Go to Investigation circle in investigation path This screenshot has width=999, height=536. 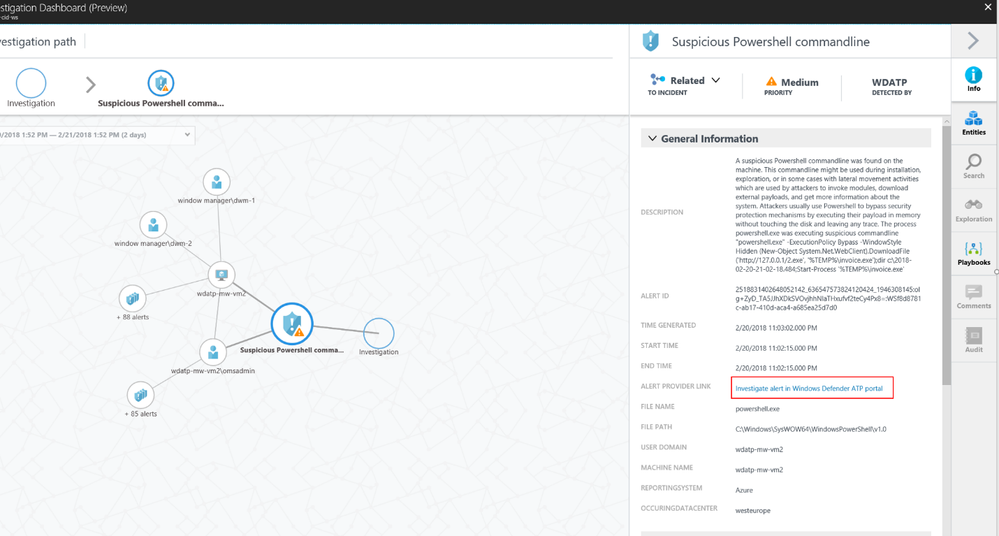[31, 83]
